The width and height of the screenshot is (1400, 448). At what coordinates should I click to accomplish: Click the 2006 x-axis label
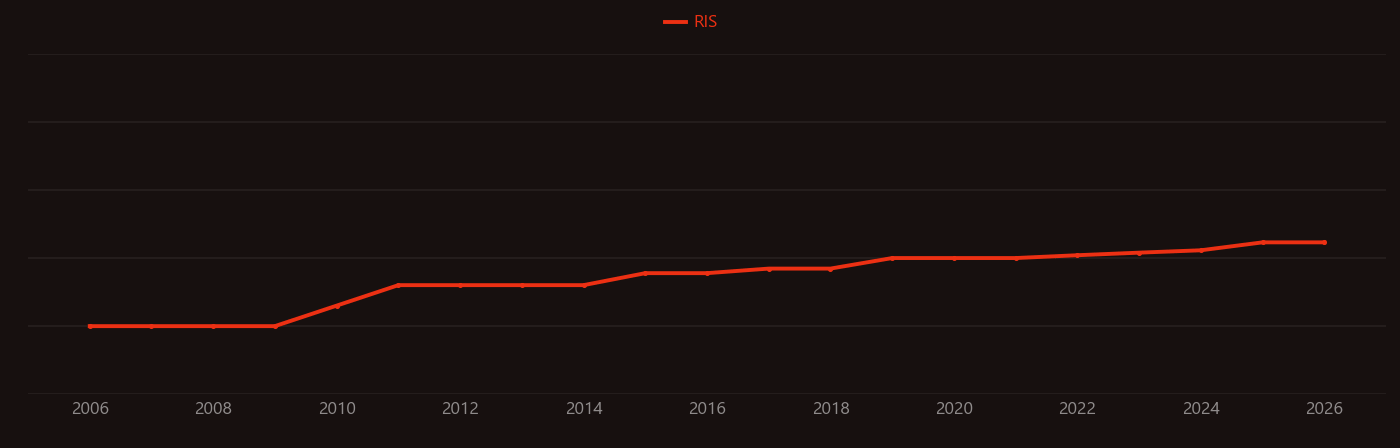[90, 409]
